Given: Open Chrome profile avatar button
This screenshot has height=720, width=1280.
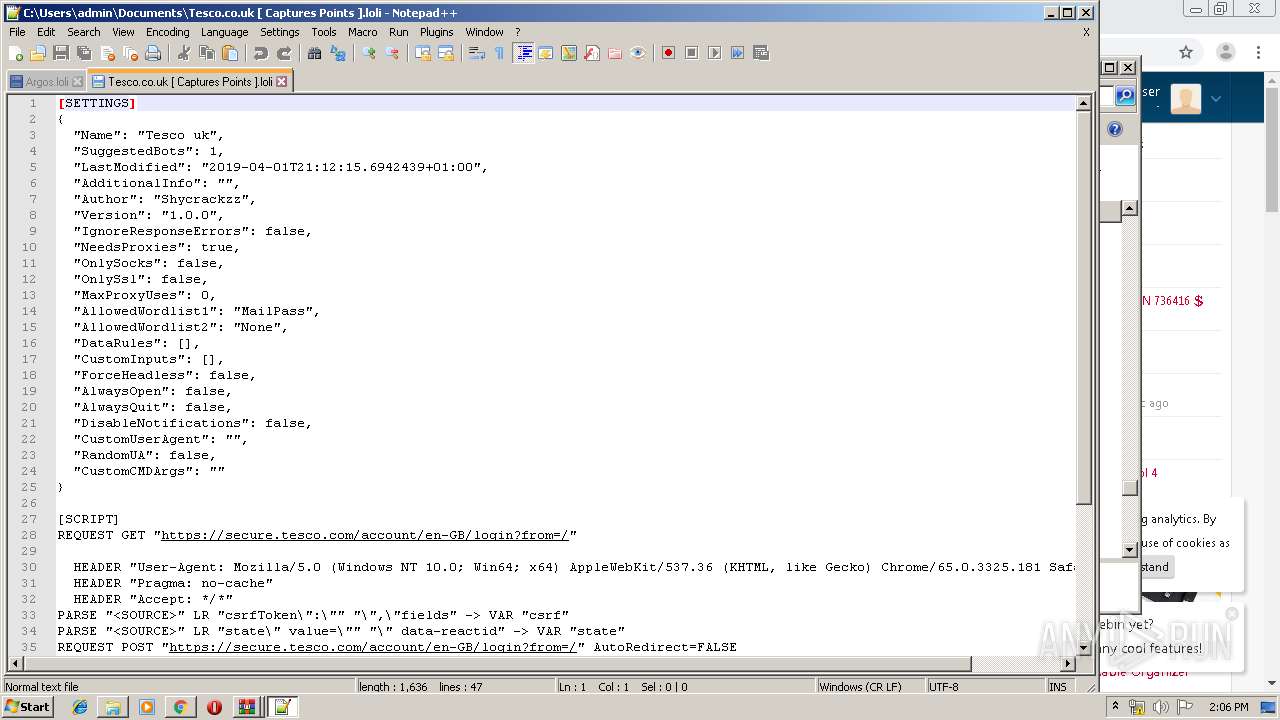Looking at the screenshot, I should pos(1226,52).
